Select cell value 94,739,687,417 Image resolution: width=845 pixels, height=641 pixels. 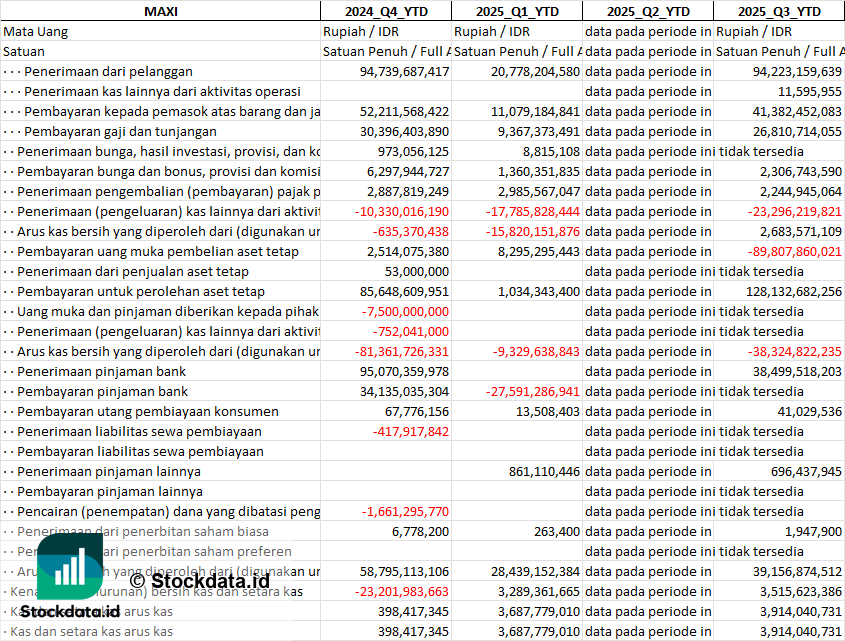[x=404, y=71]
